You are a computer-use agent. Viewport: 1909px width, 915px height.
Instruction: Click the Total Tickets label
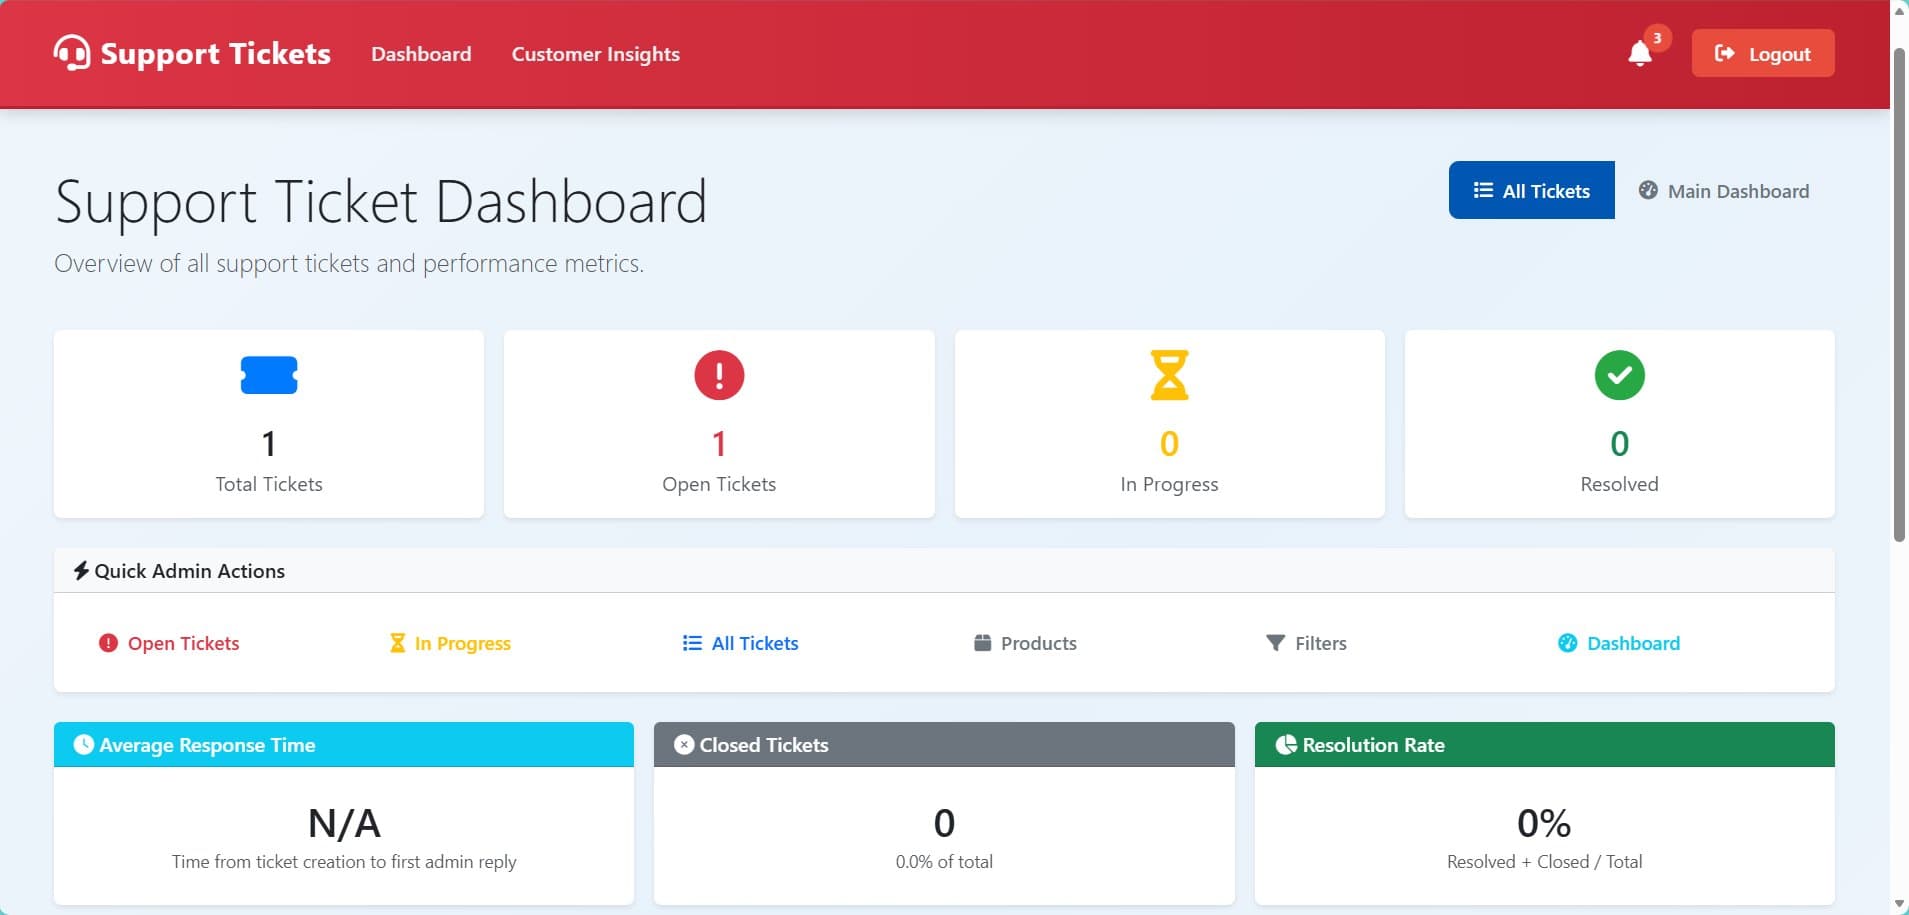[x=269, y=484]
